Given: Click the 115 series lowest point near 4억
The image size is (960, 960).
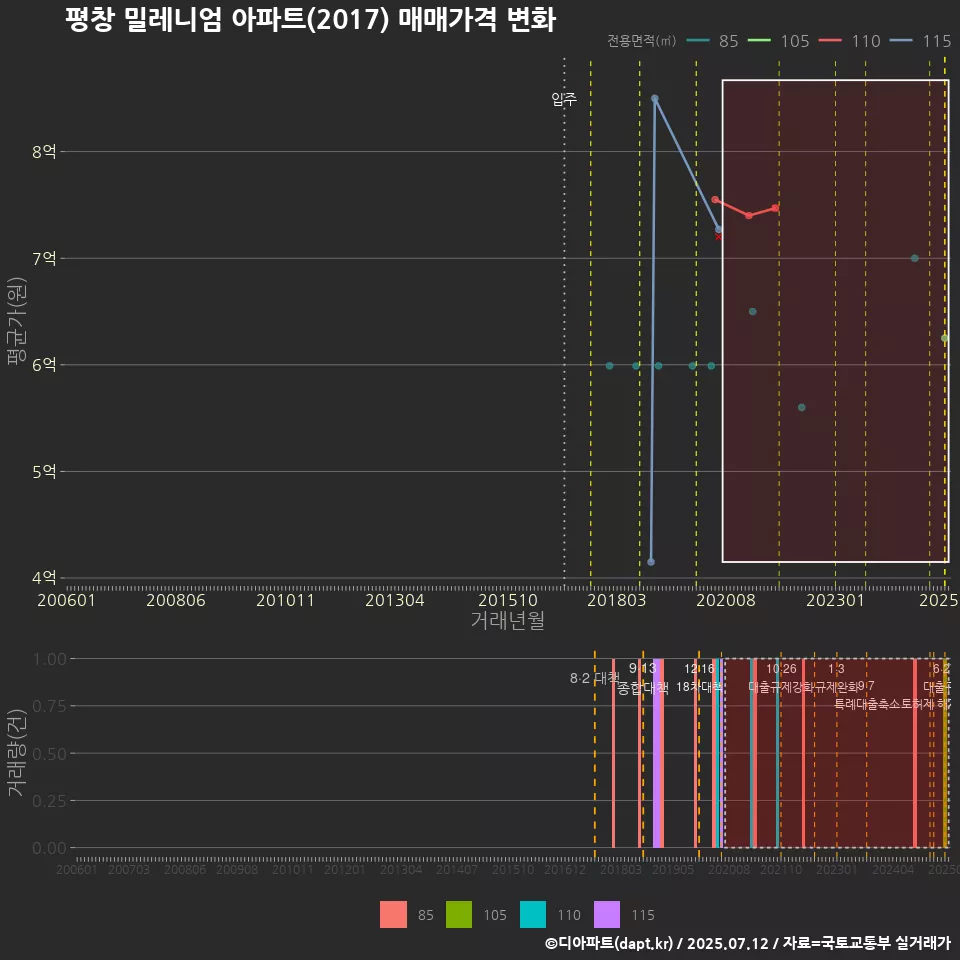Looking at the screenshot, I should (651, 561).
